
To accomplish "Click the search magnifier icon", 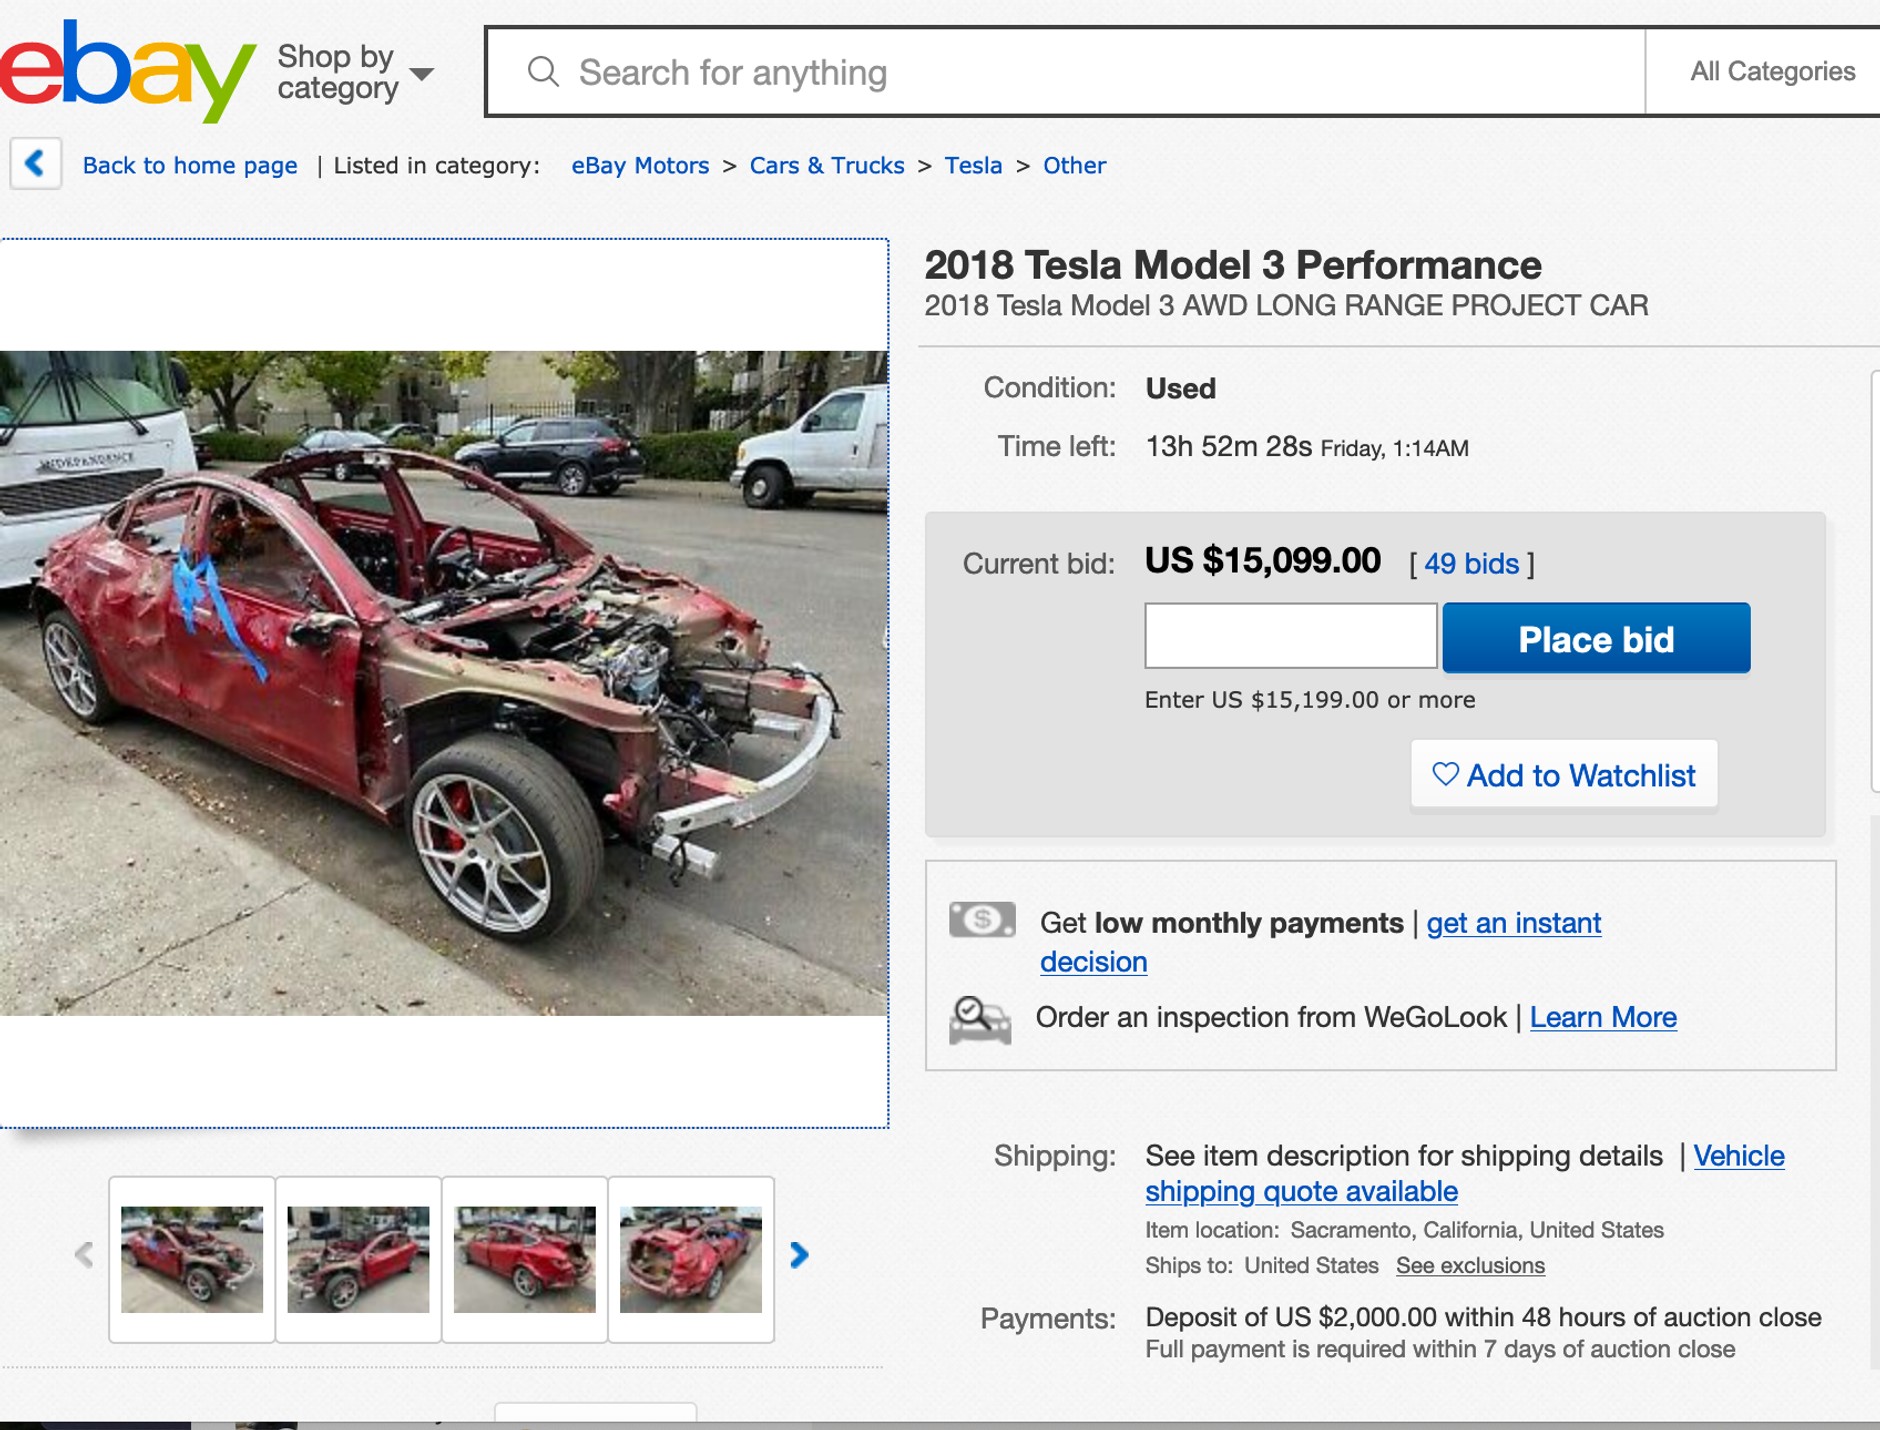I will tap(543, 72).
